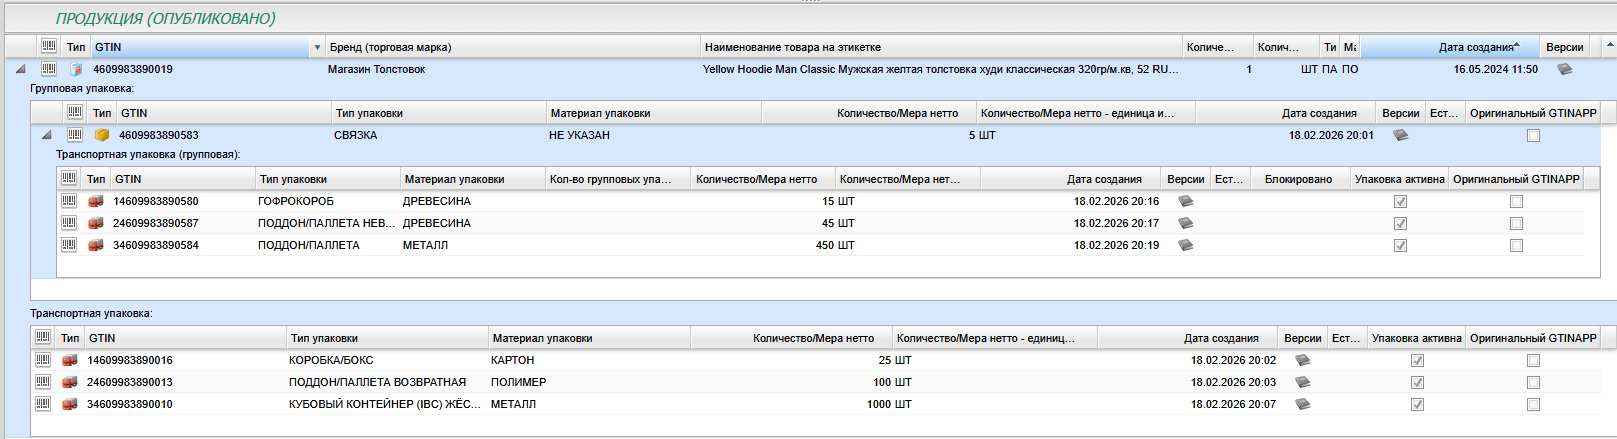The image size is (1617, 439).
Task: Click red truck icon for GTIN 14609983890016
Action: (70, 360)
